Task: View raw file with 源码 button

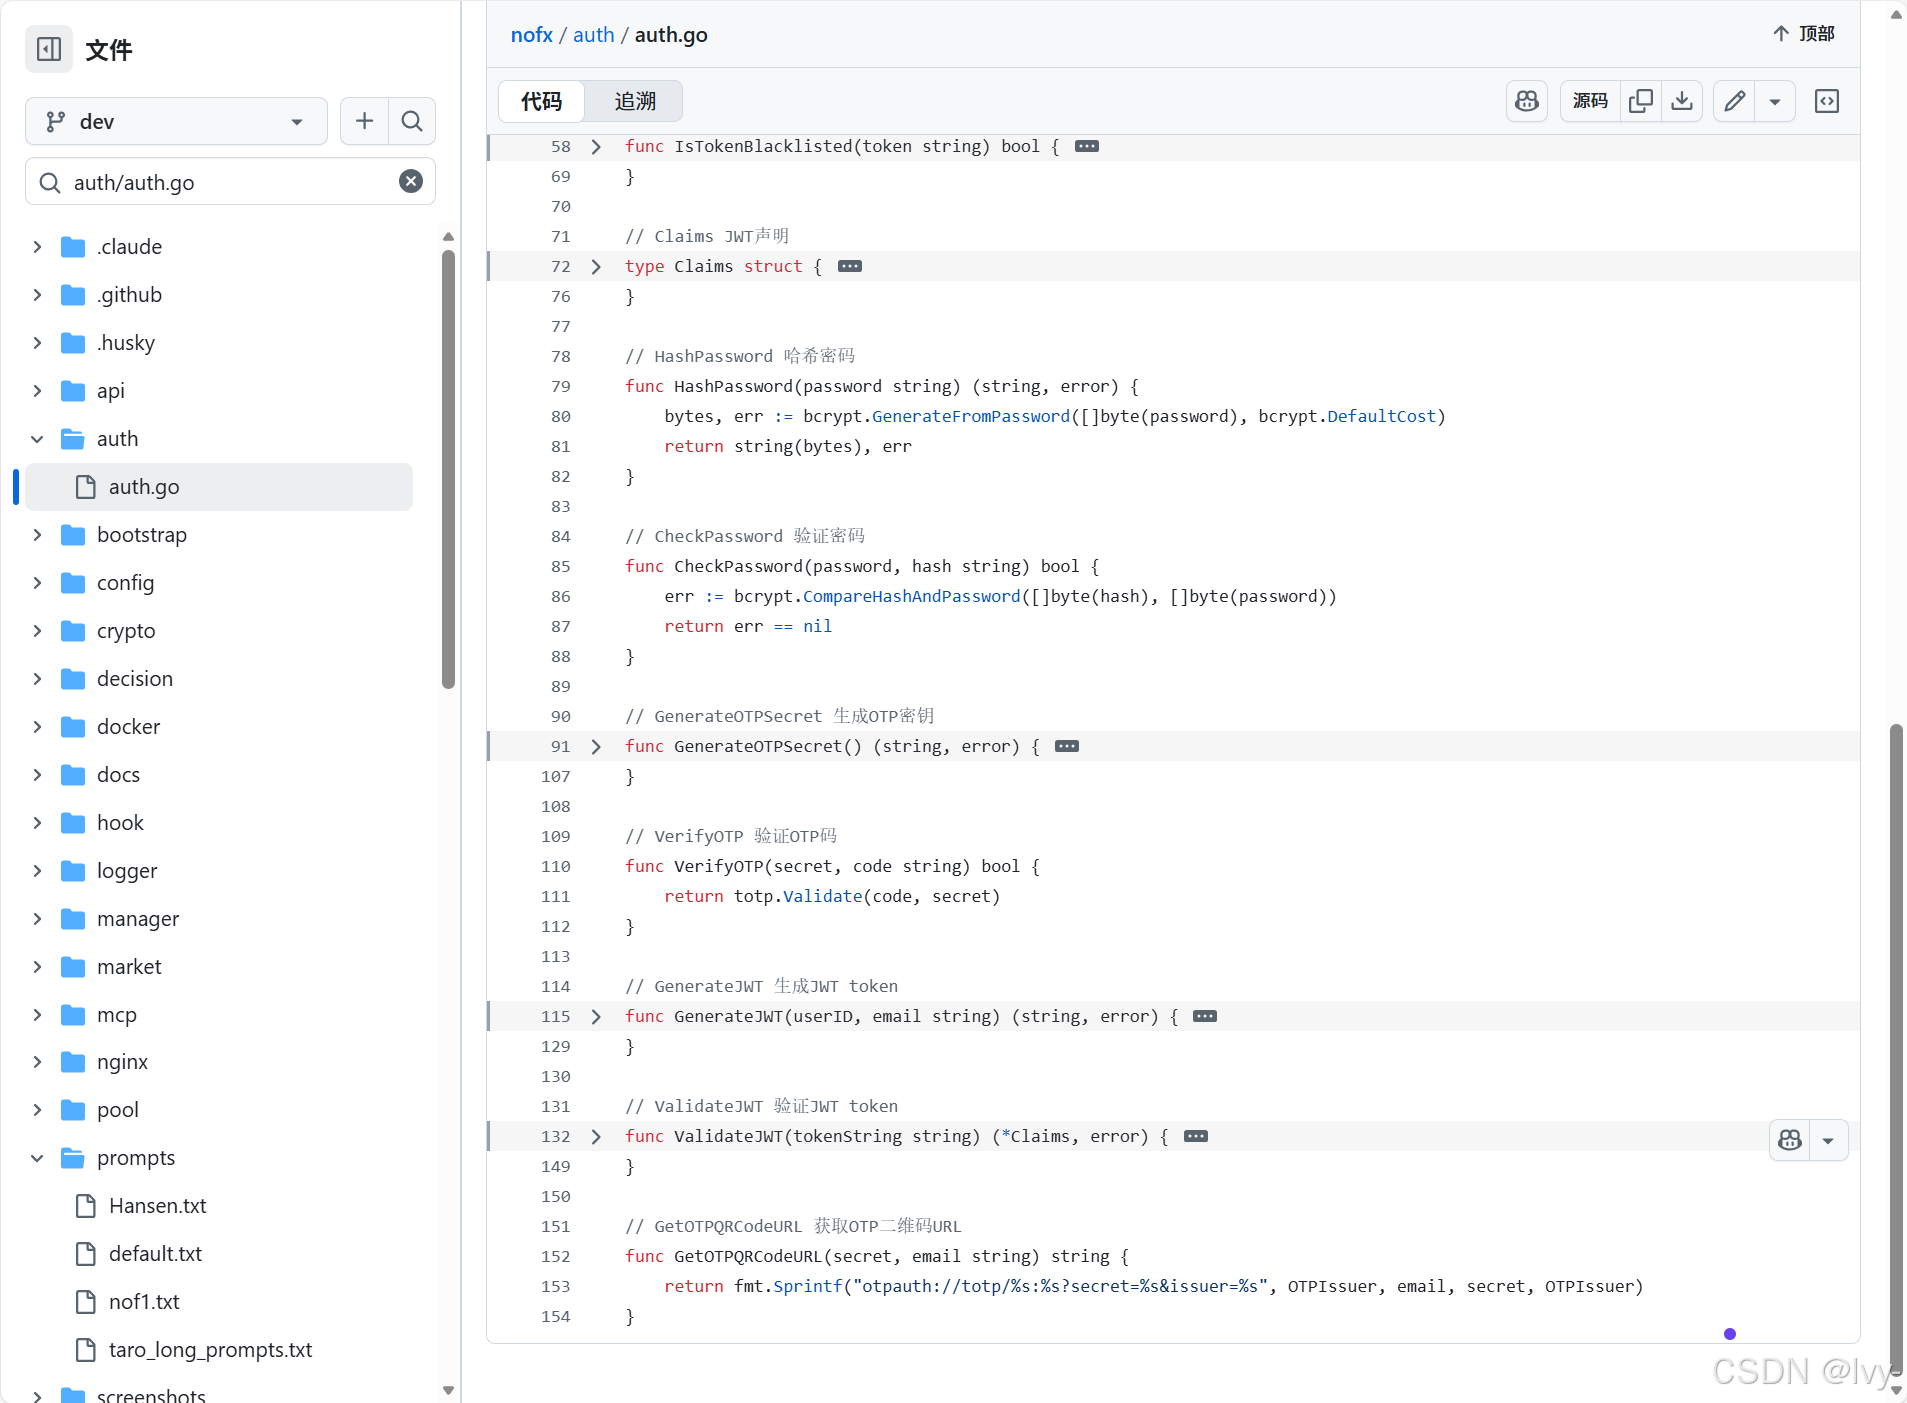Action: [x=1590, y=101]
